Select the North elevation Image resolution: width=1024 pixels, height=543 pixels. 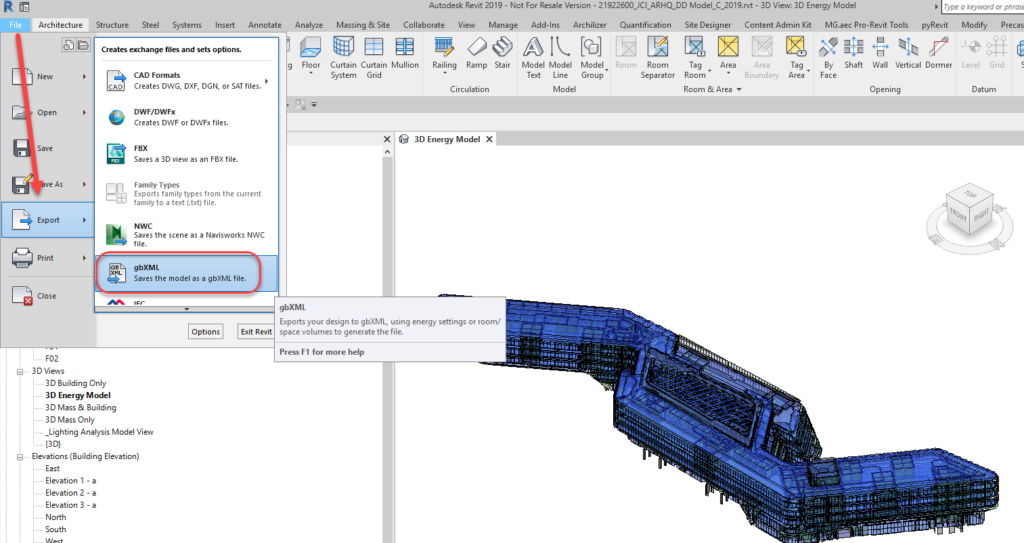56,518
